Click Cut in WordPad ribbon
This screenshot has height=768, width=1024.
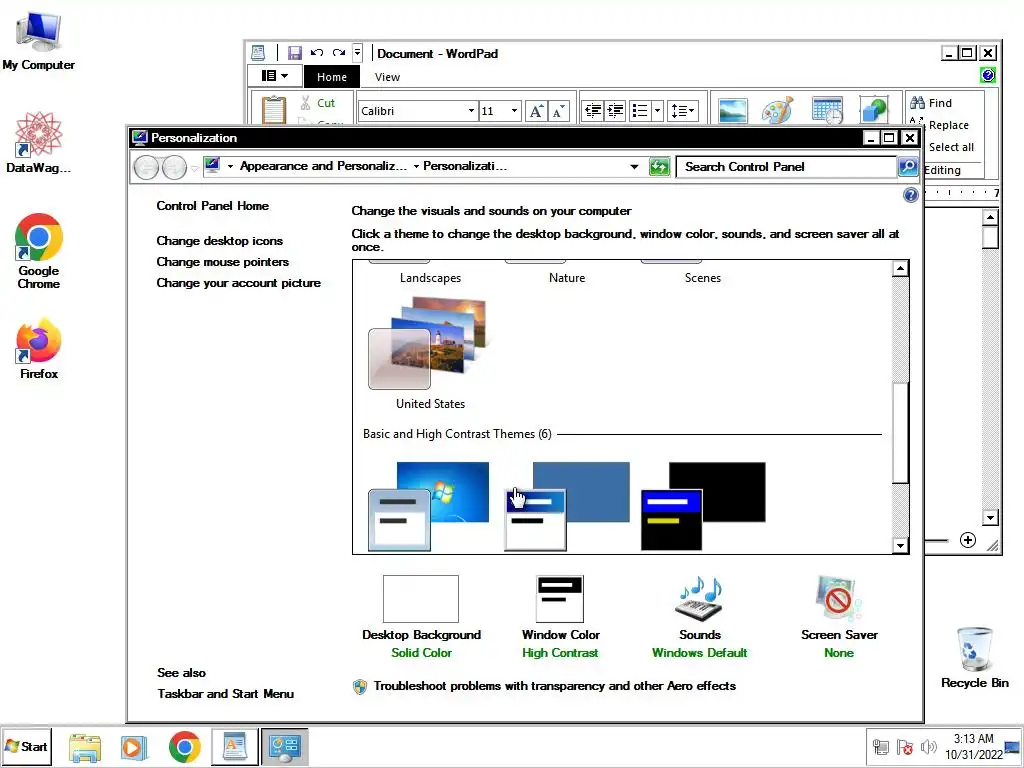[318, 103]
